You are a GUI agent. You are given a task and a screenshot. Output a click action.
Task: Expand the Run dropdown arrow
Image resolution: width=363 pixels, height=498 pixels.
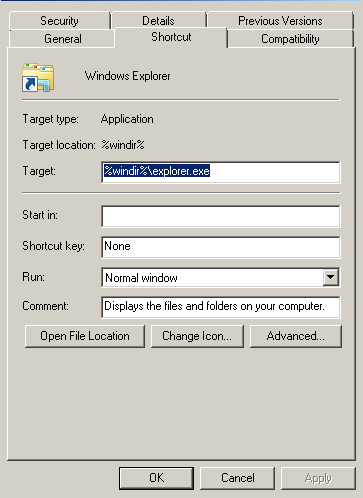tap(331, 277)
